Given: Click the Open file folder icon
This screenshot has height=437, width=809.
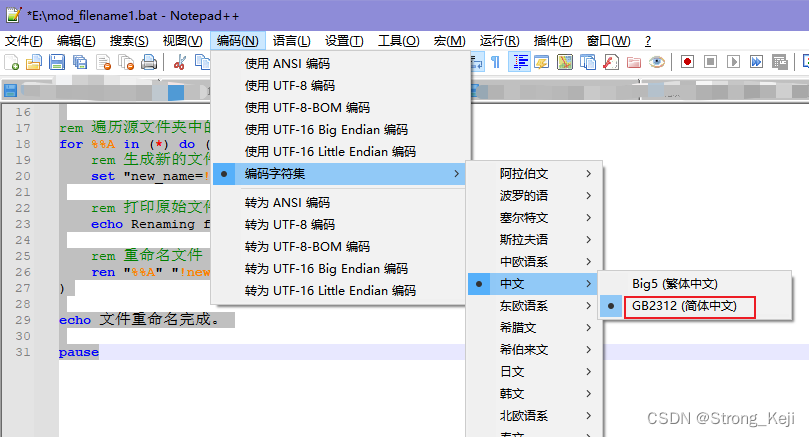Looking at the screenshot, I should pos(34,62).
